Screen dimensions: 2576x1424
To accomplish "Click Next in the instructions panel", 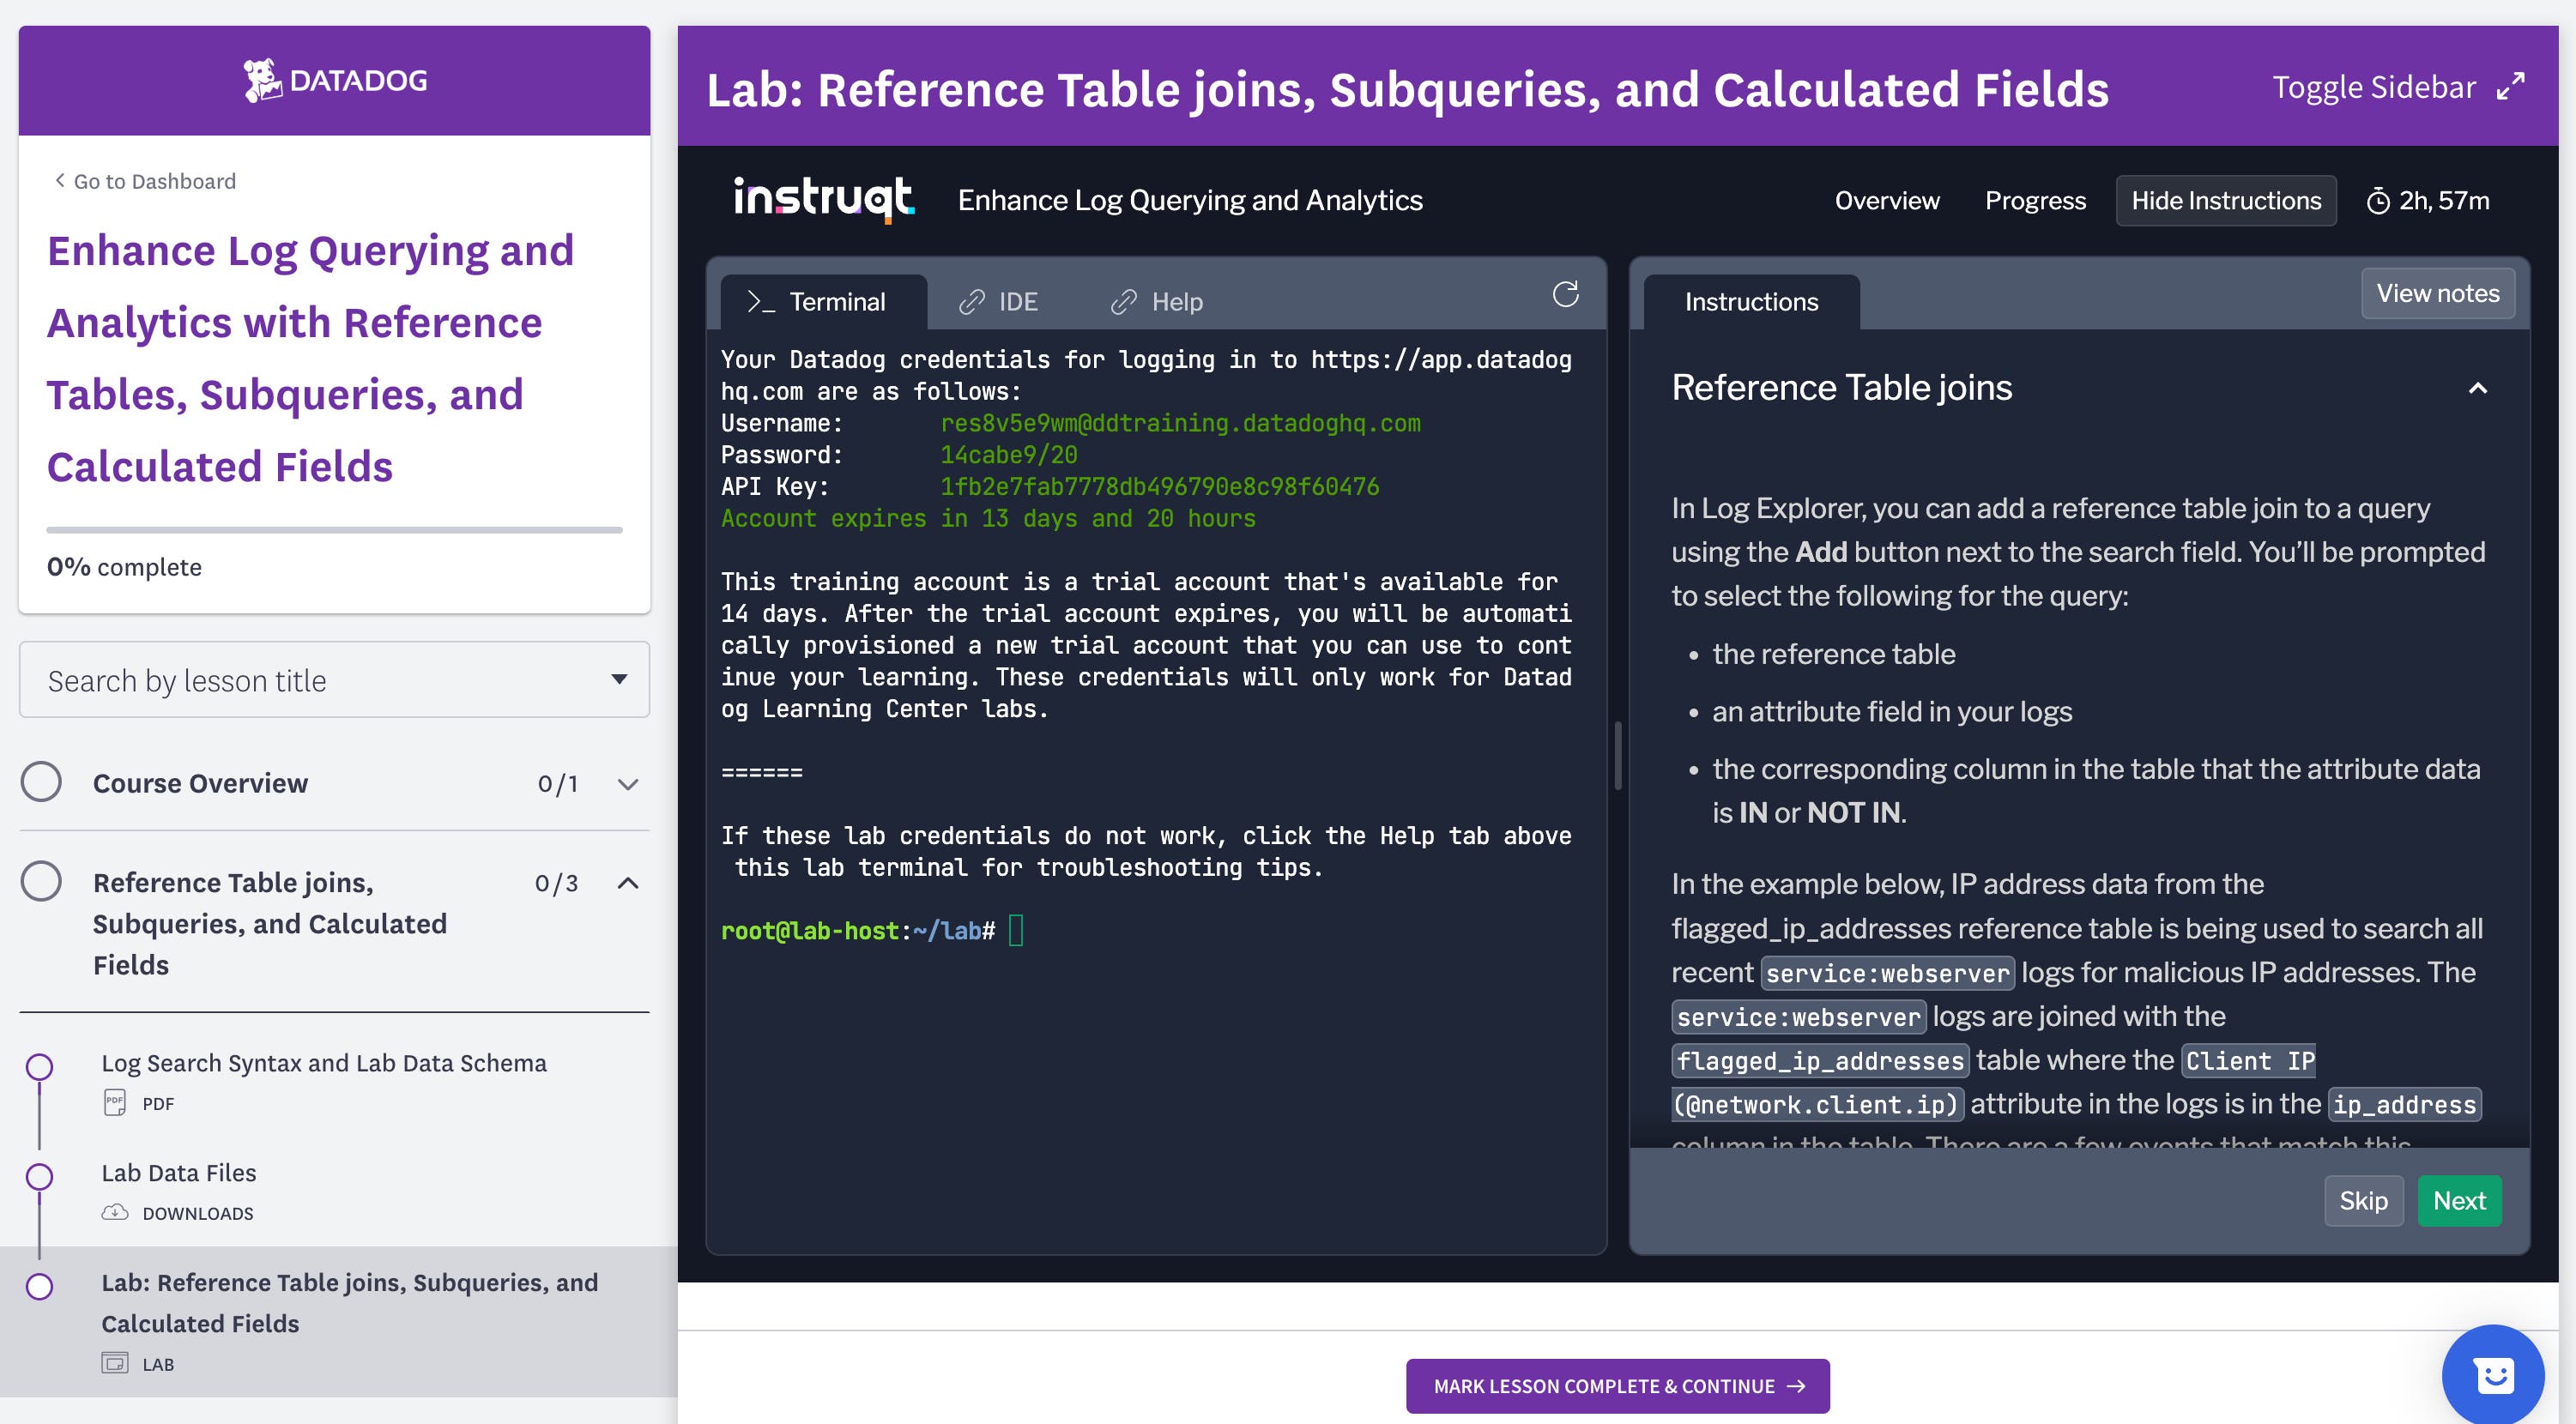I will point(2459,1200).
